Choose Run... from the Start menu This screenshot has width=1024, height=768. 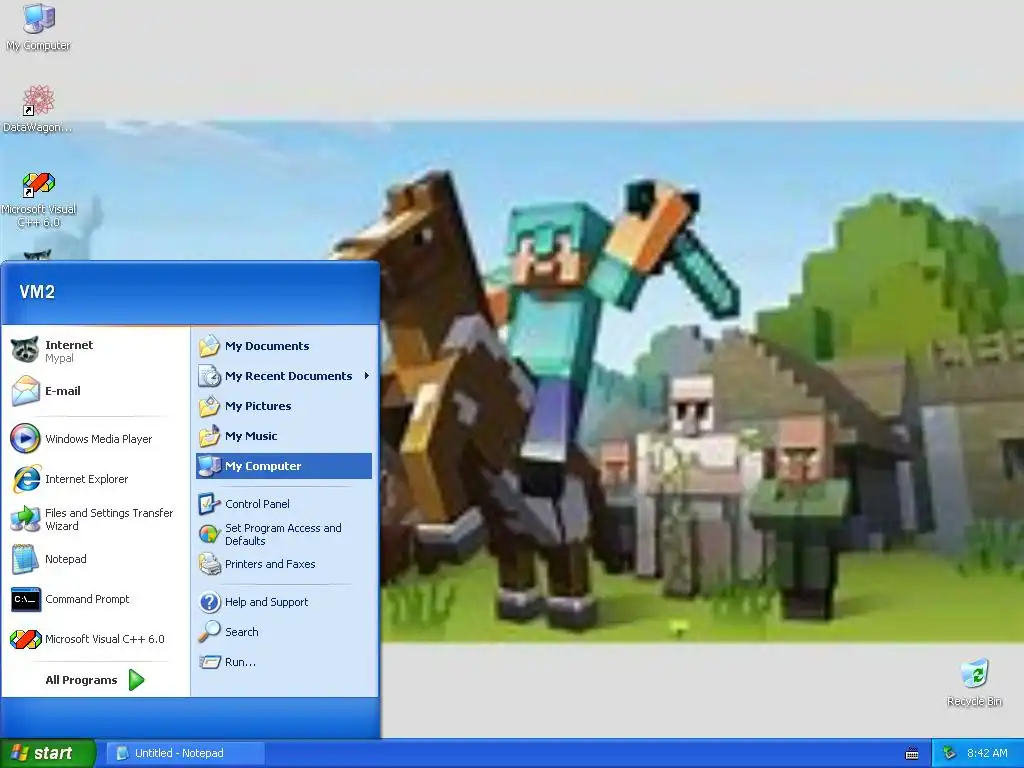coord(284,662)
